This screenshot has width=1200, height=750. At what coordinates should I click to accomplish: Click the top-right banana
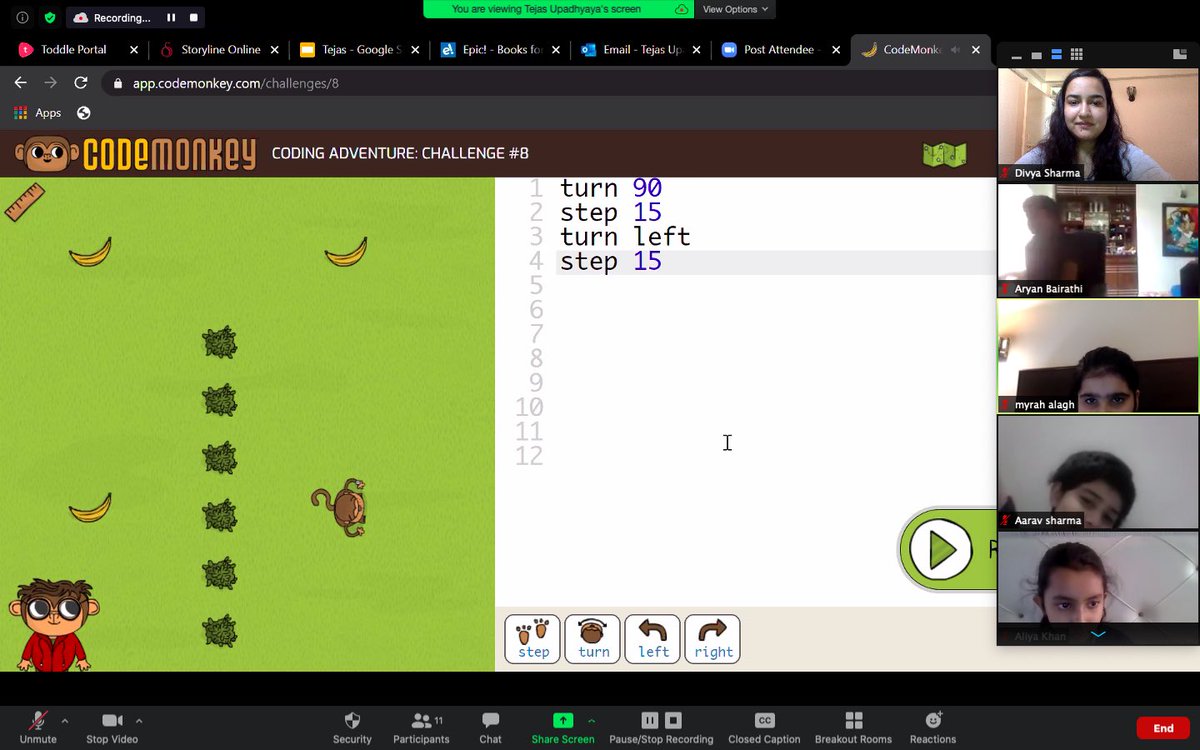346,252
